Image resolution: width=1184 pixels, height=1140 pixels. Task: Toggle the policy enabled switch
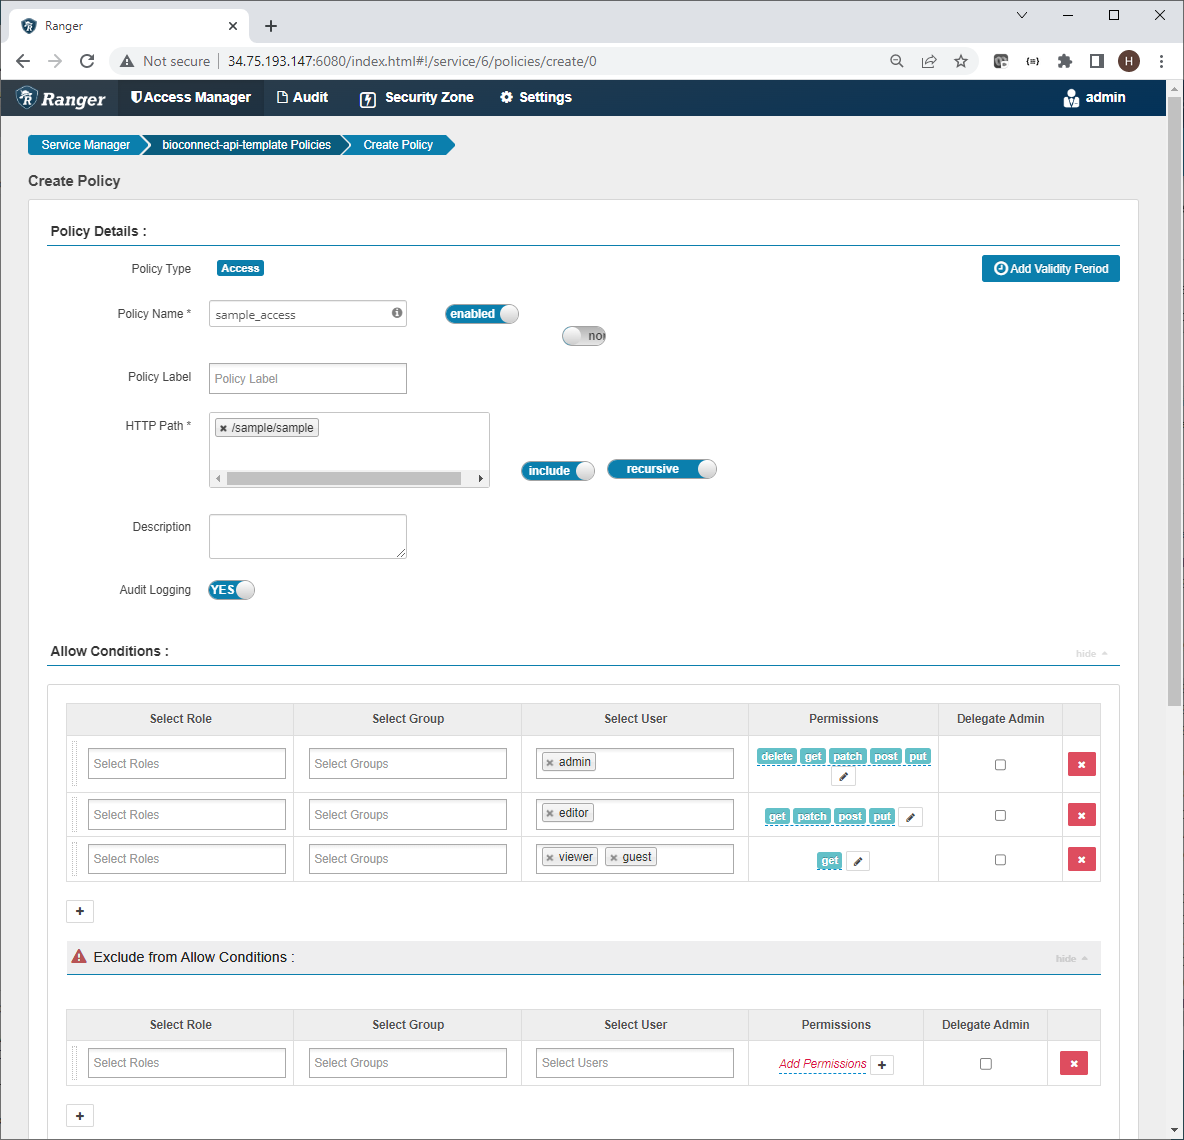[x=482, y=314]
